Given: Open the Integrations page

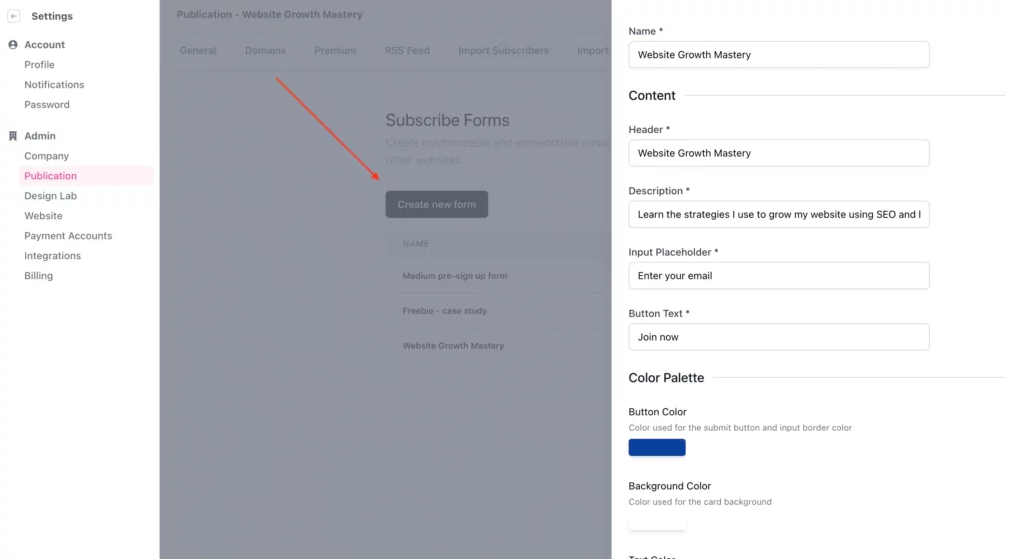Looking at the screenshot, I should (52, 256).
